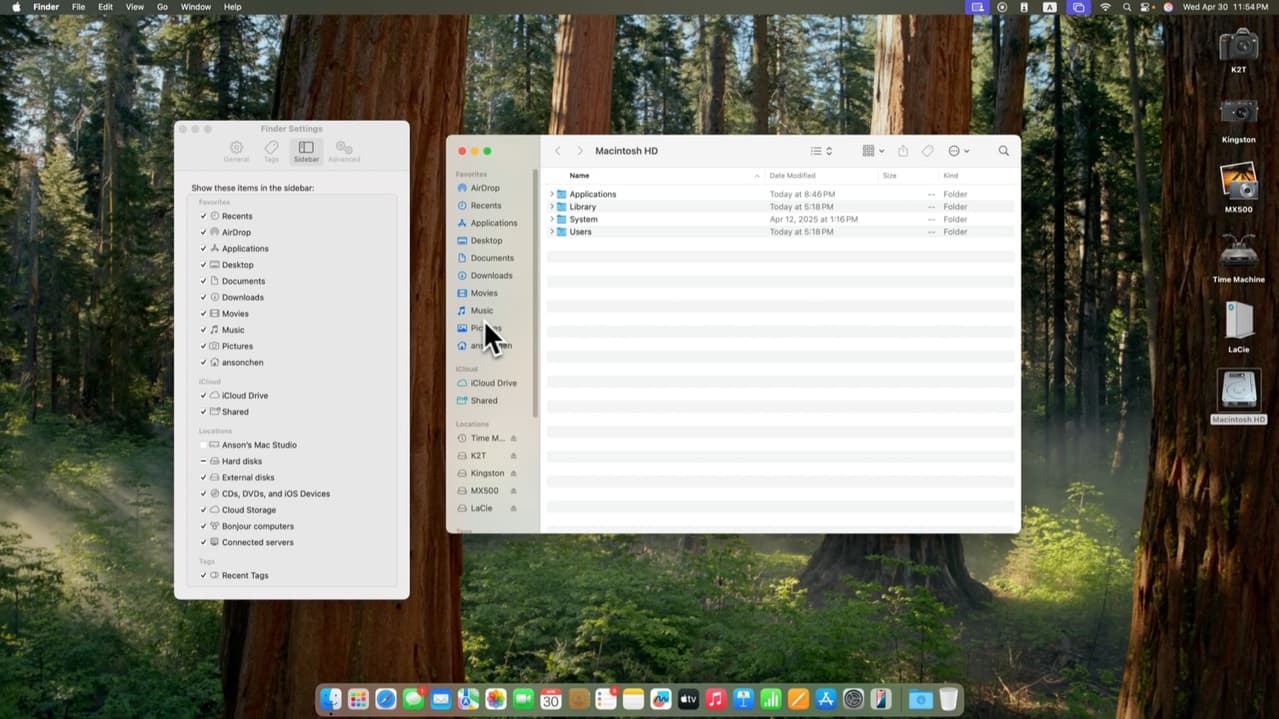
Task: Open the Window menu
Action: [x=195, y=7]
